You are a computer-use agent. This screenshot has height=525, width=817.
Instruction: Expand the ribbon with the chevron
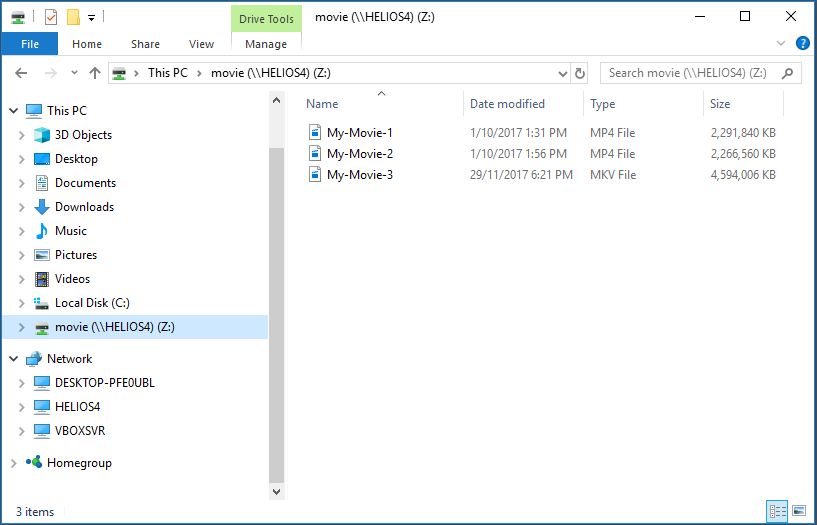pyautogui.click(x=781, y=43)
